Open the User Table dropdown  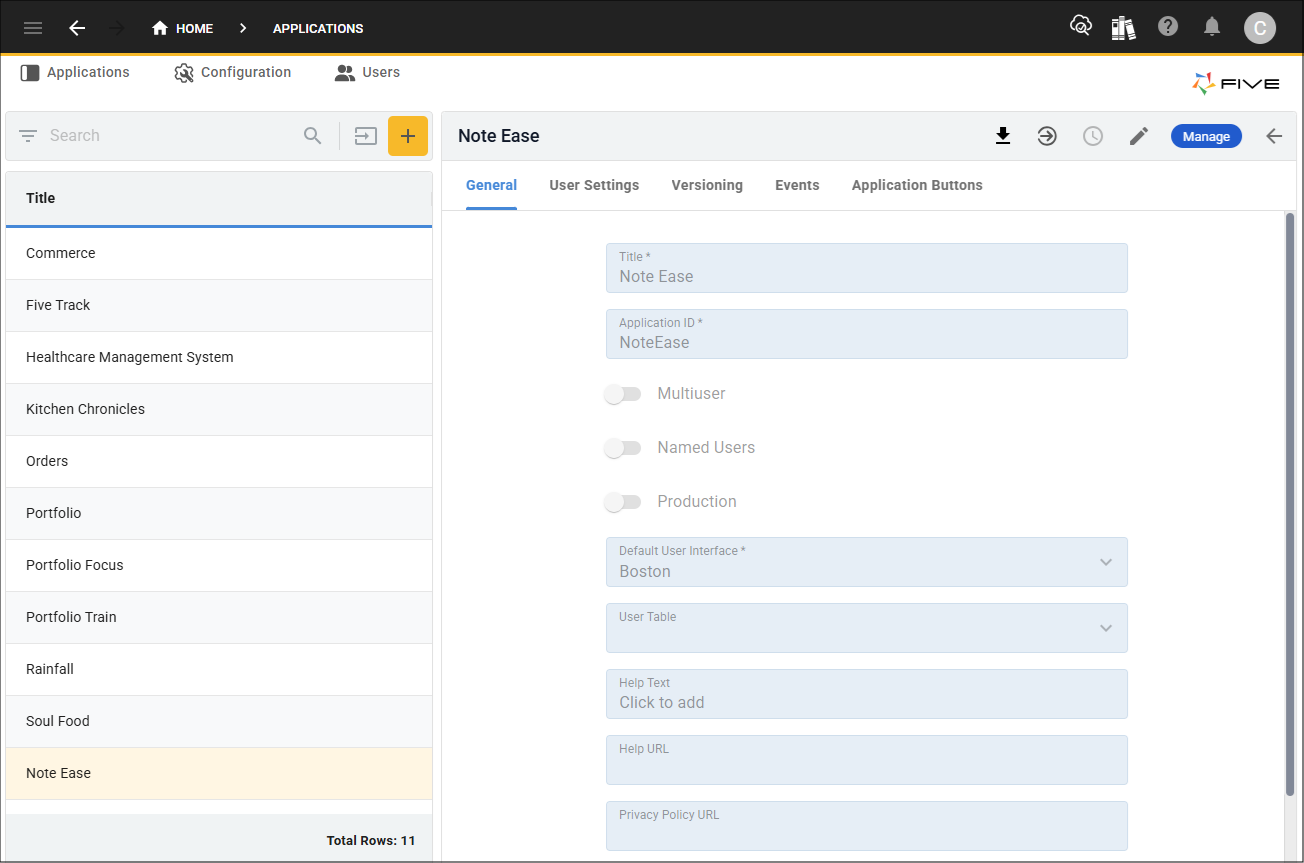pos(1105,628)
